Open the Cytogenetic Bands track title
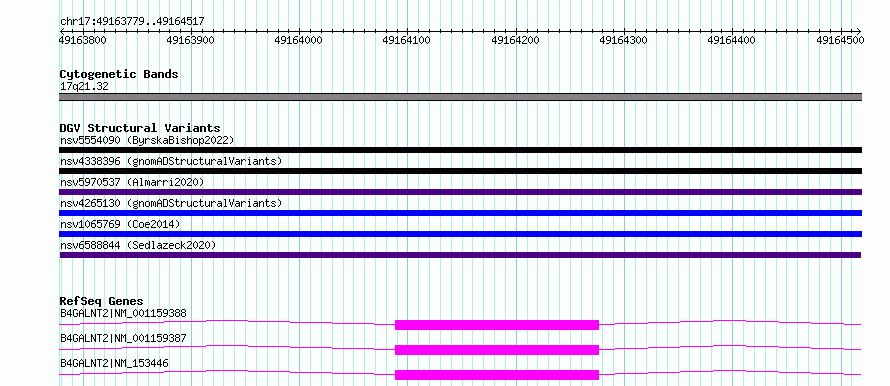The height and width of the screenshot is (386, 890). (x=119, y=74)
